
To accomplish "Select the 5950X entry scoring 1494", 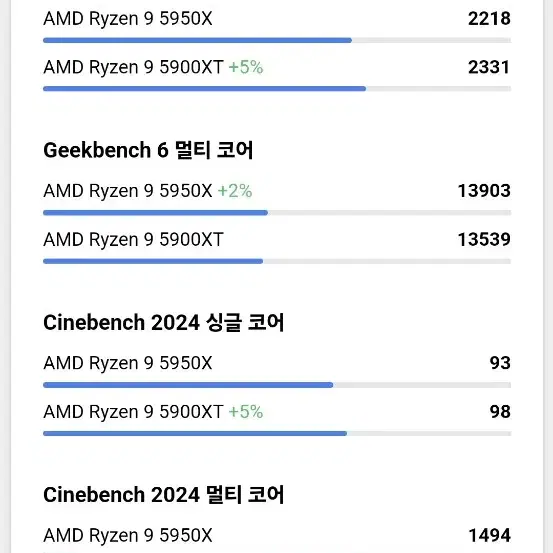I will (128, 535).
